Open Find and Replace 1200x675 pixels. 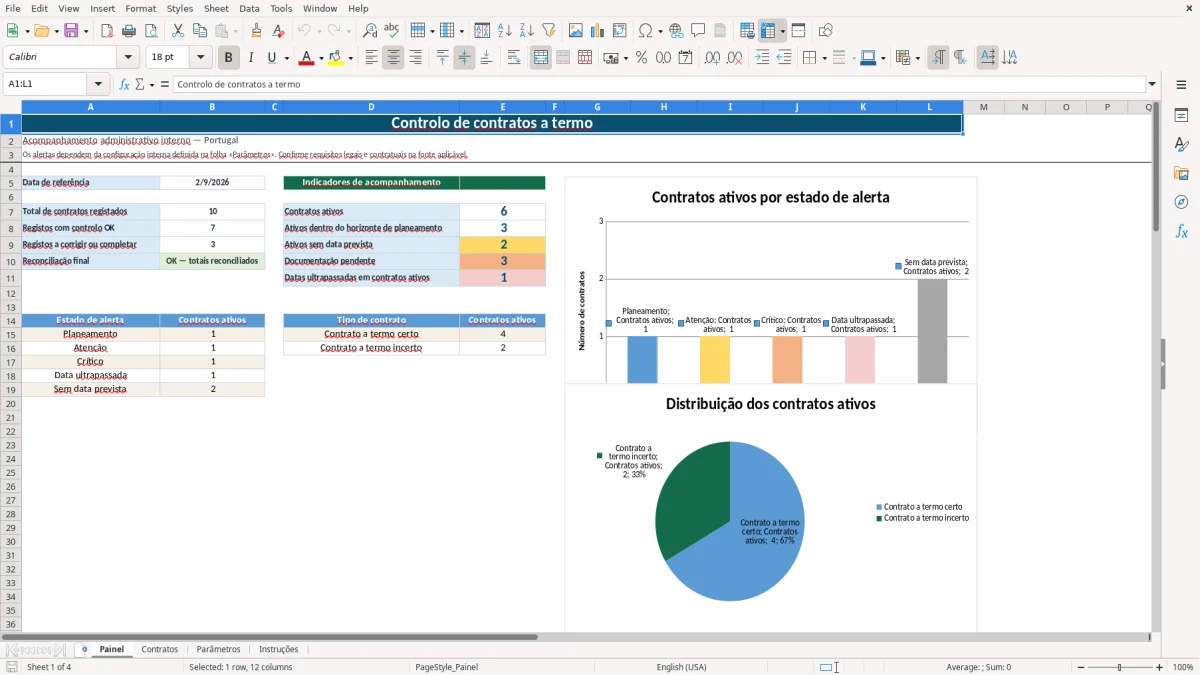point(370,31)
